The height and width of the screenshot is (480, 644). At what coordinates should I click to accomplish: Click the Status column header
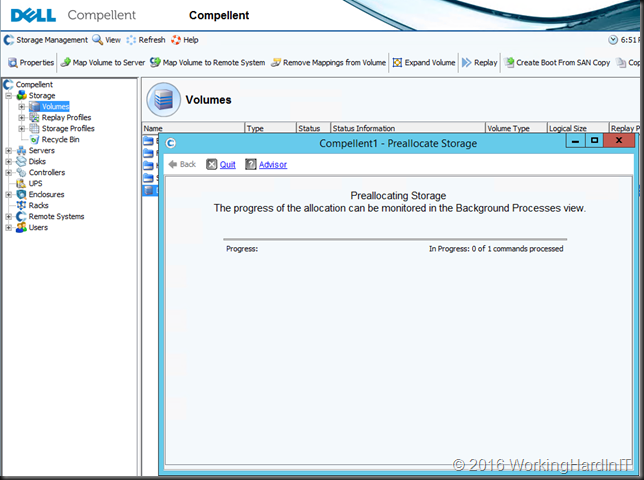313,128
